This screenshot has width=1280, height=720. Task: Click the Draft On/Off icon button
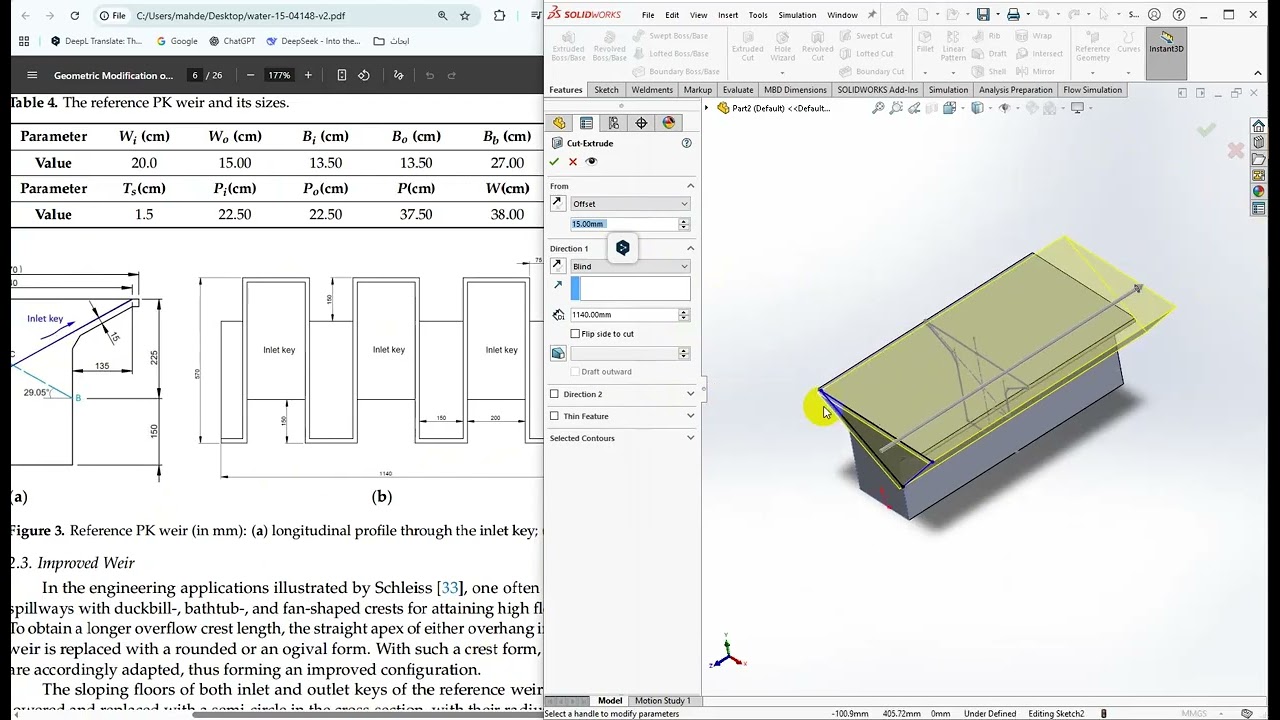coord(558,353)
